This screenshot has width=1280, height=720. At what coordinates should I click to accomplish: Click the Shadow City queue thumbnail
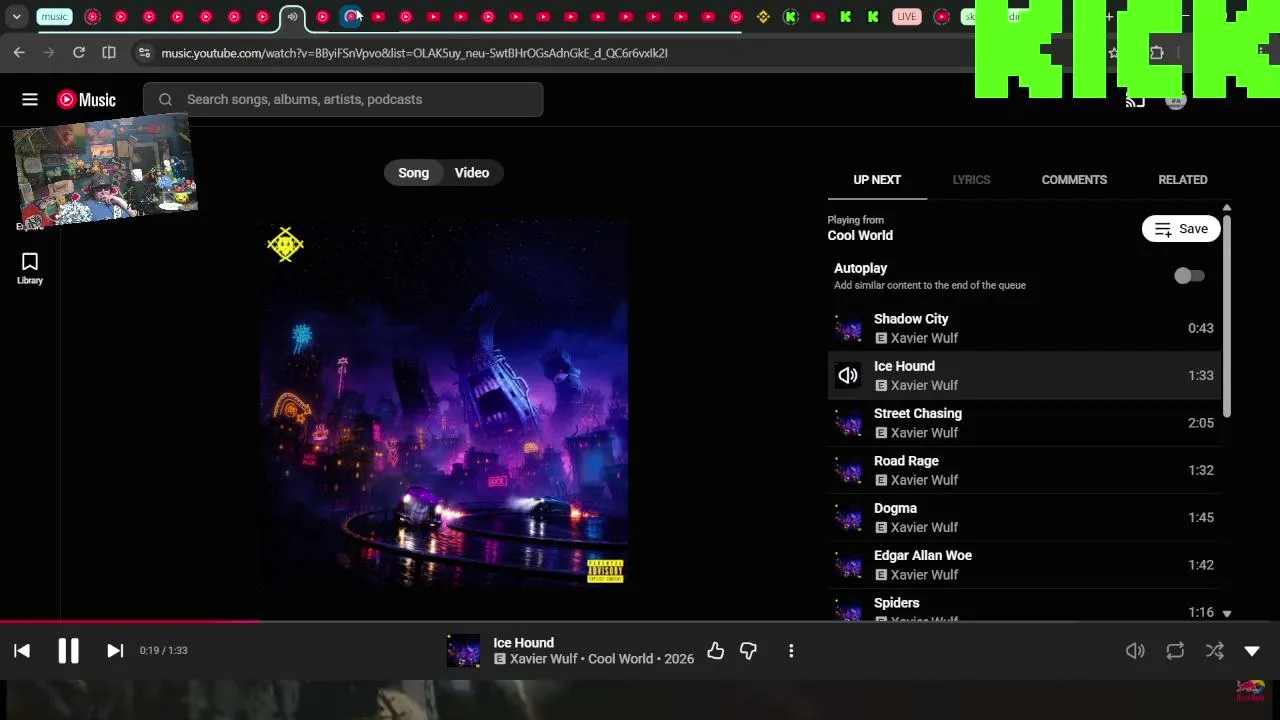pyautogui.click(x=848, y=328)
